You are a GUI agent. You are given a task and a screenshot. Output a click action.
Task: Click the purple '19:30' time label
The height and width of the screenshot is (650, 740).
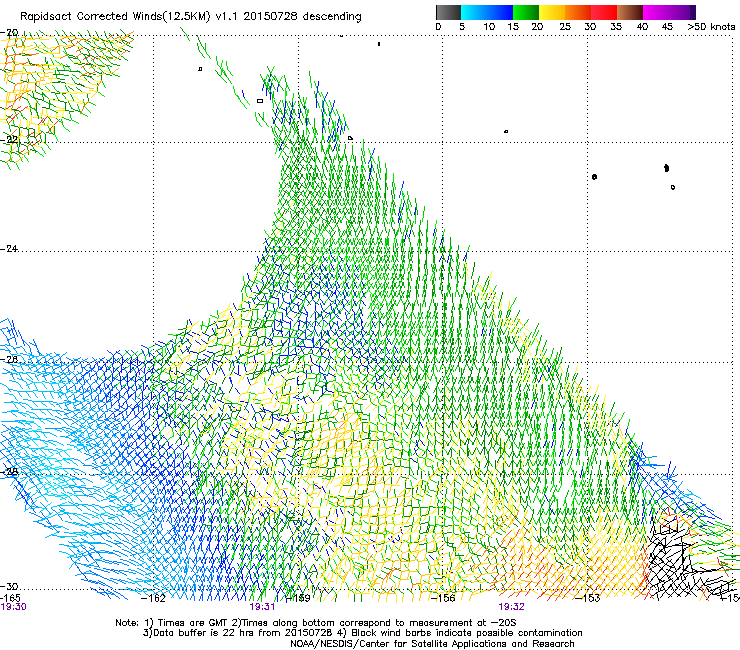pos(13,607)
